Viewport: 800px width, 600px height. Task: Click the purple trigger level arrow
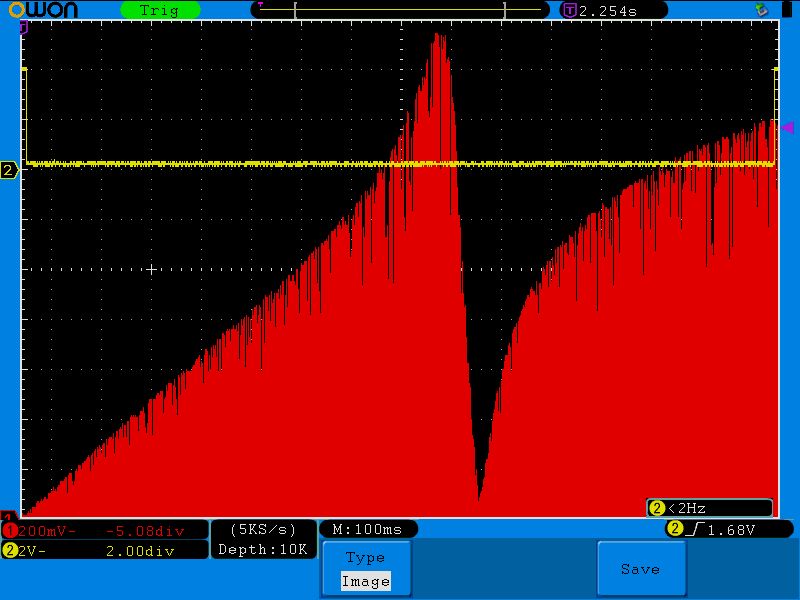[788, 127]
